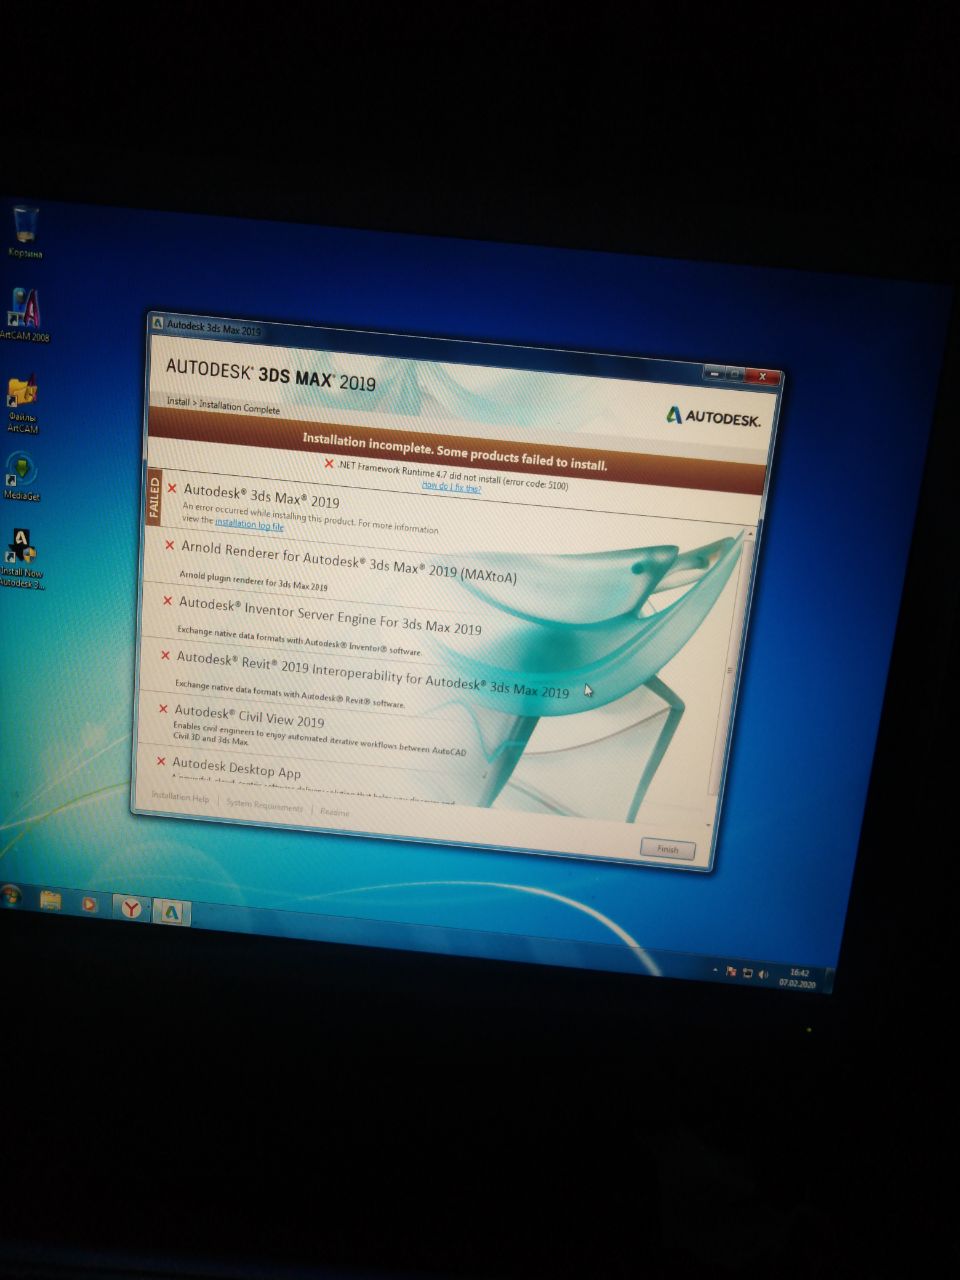Open the Install Now Autodesk desktop shortcut
Screen dimensions: 960x1280
coord(21,558)
